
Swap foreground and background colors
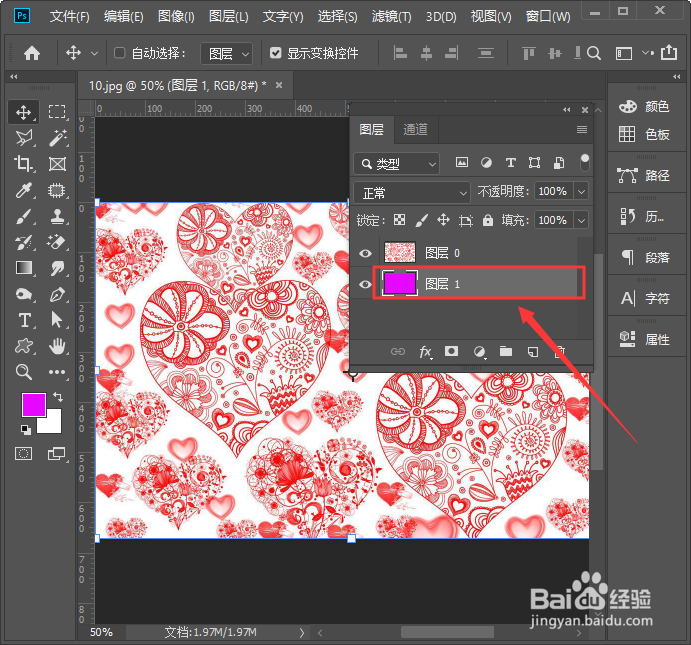[58, 397]
